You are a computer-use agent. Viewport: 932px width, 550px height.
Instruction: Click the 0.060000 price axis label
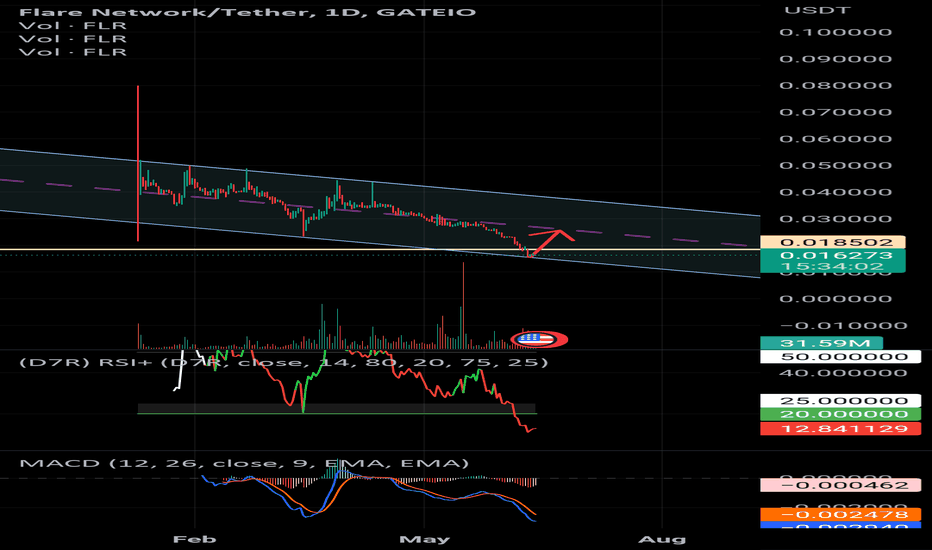836,139
